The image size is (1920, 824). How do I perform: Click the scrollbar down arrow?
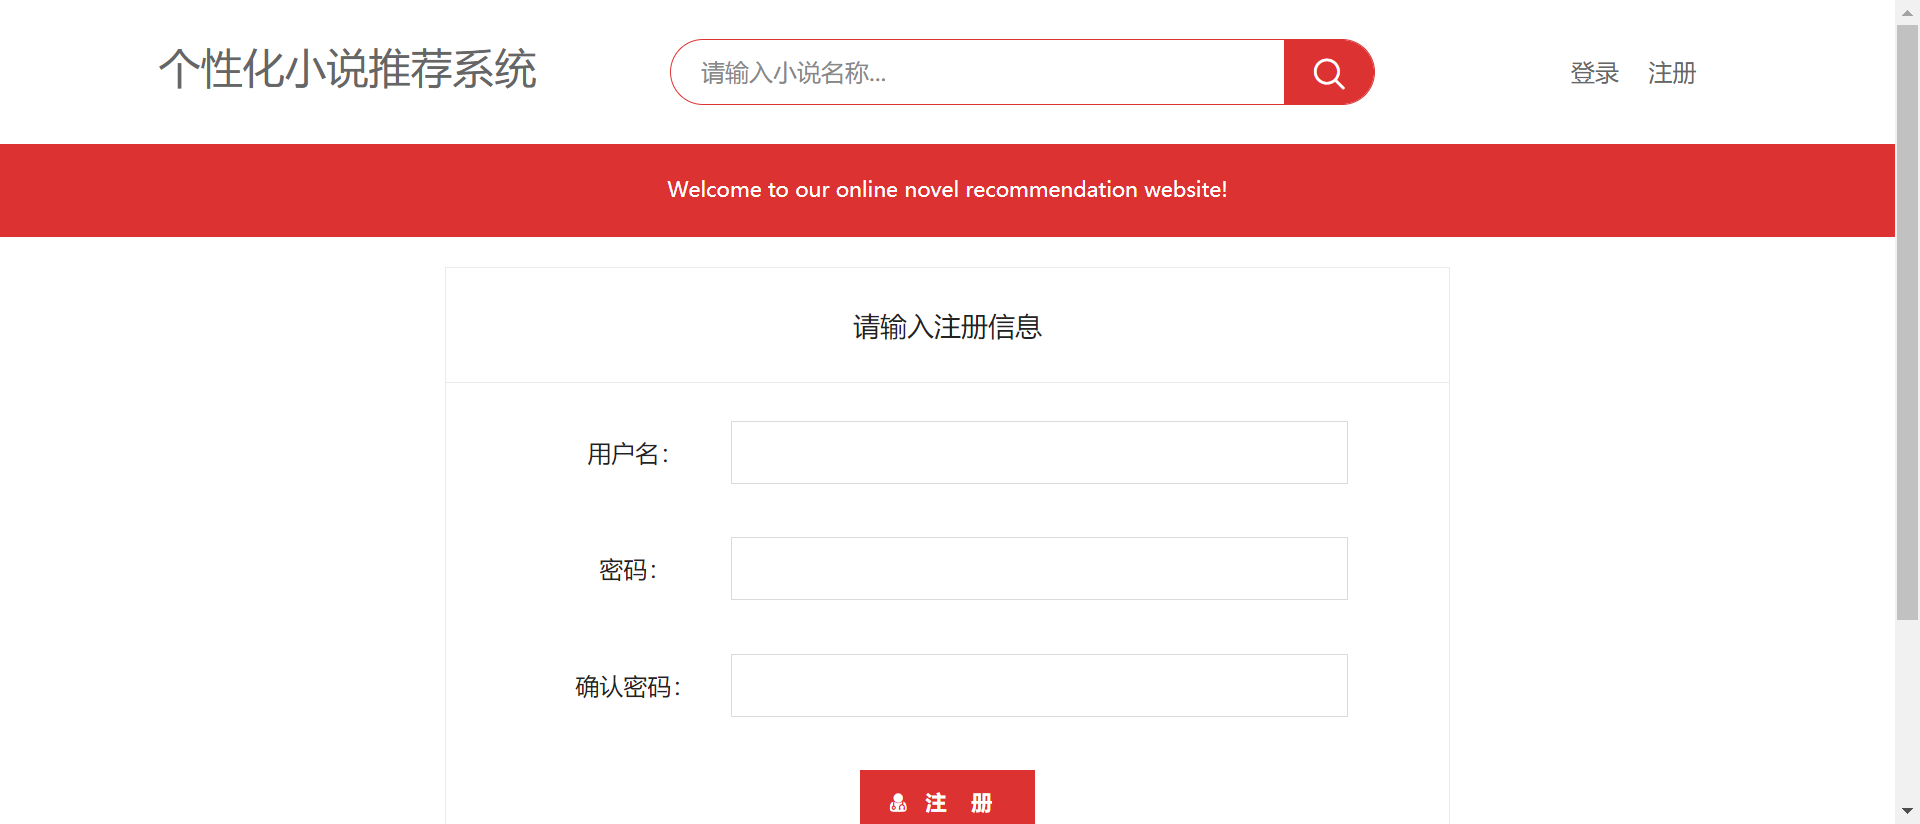point(1907,811)
